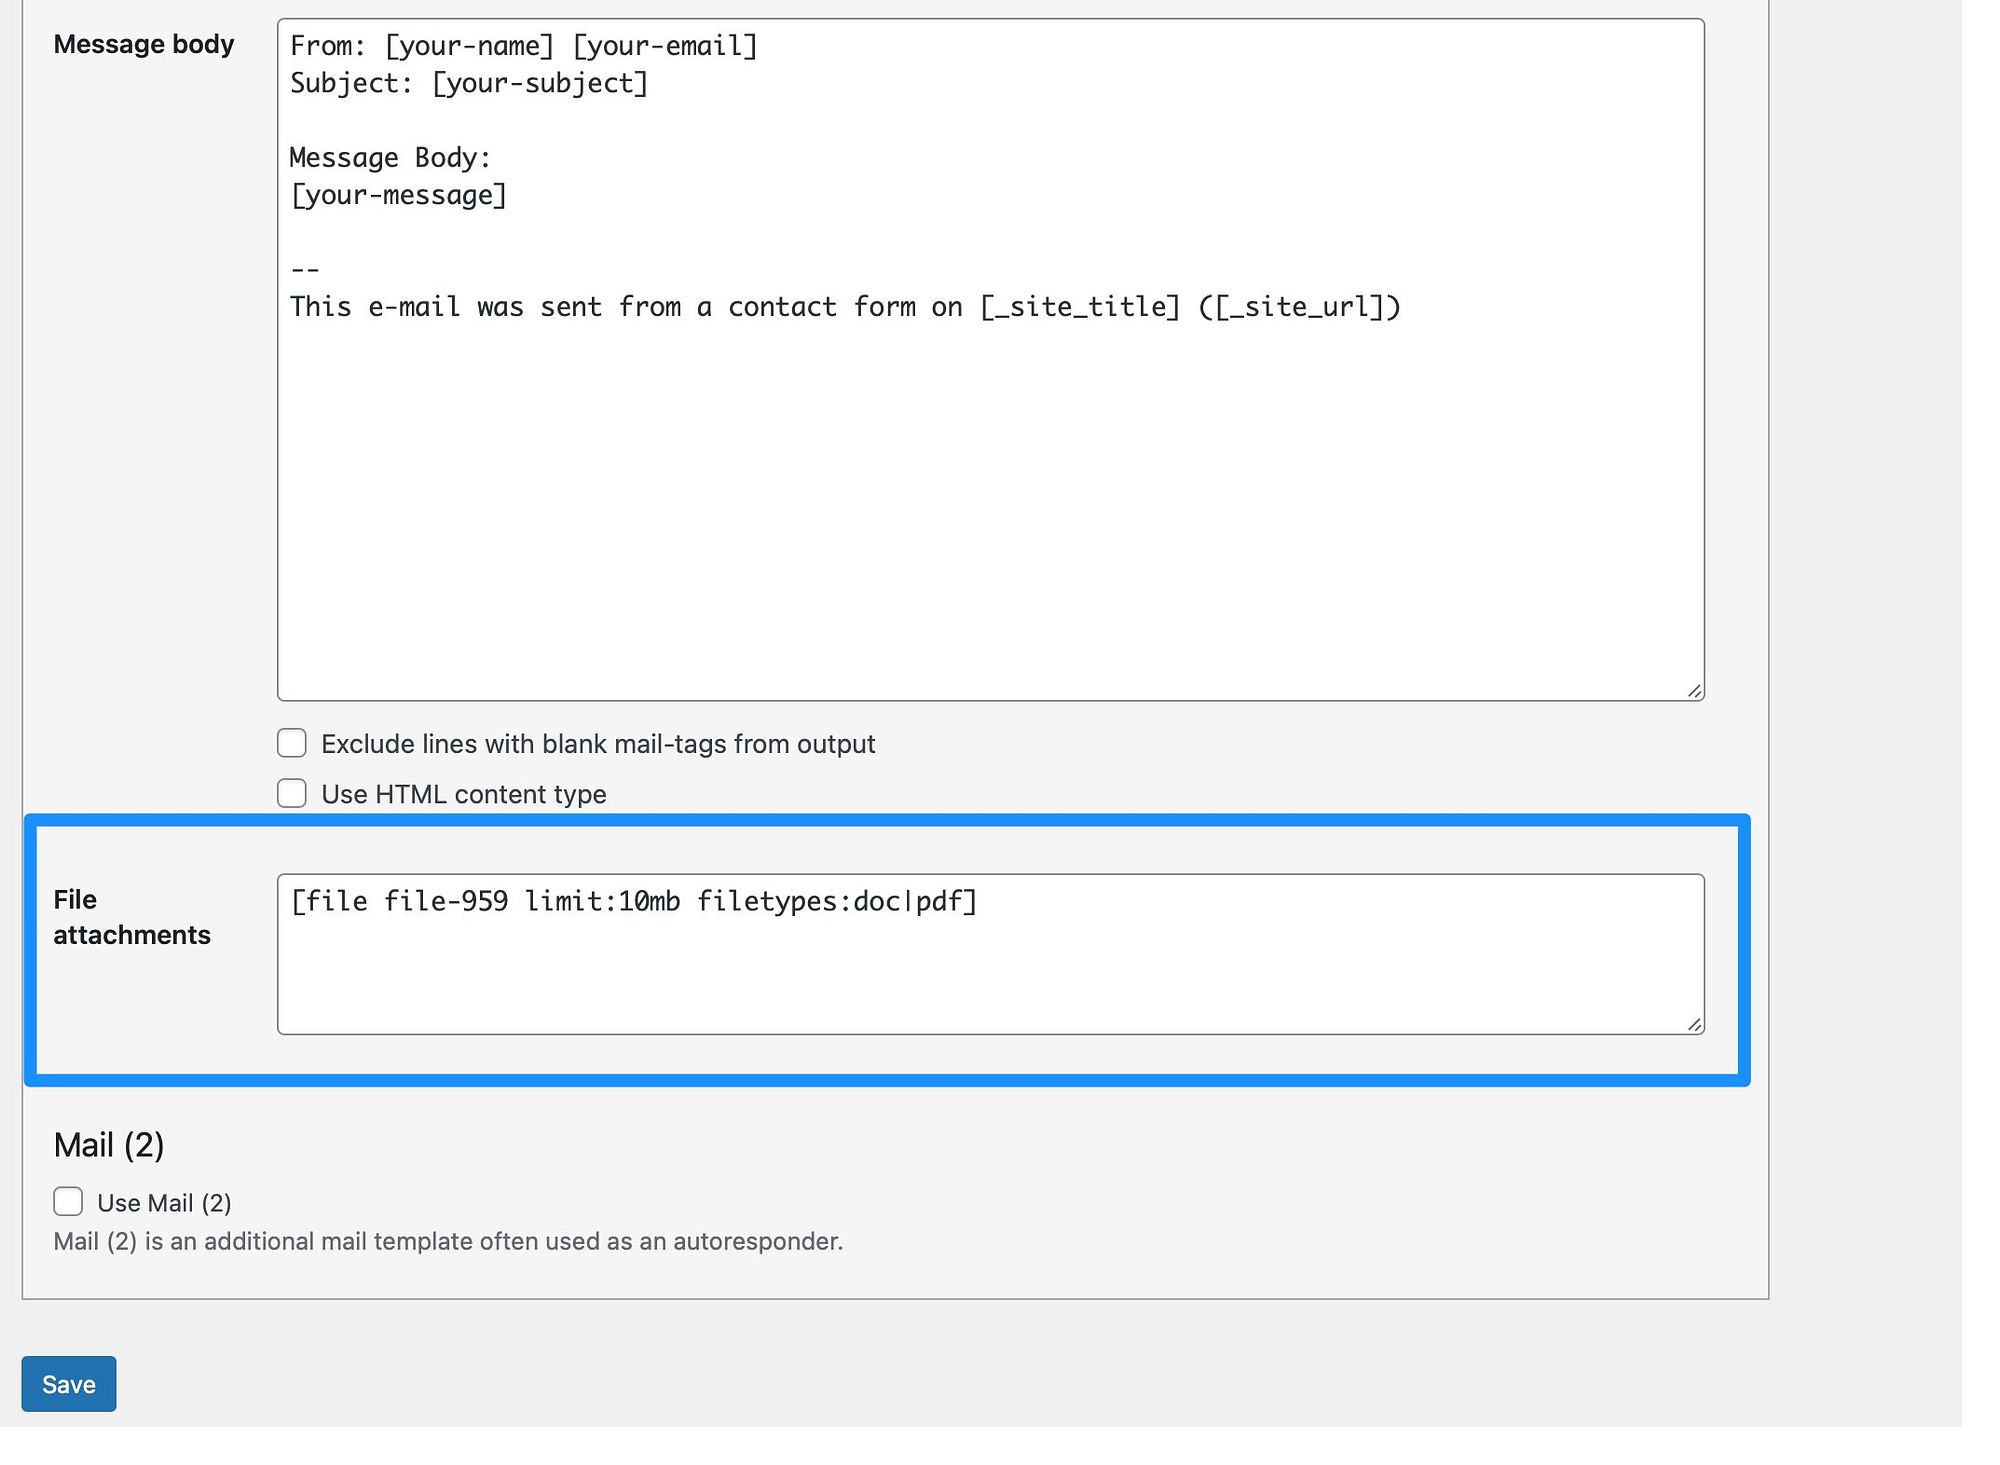Viewport: 2000px width, 1465px height.
Task: Click the file attachments textarea resize handle
Action: [1694, 1024]
